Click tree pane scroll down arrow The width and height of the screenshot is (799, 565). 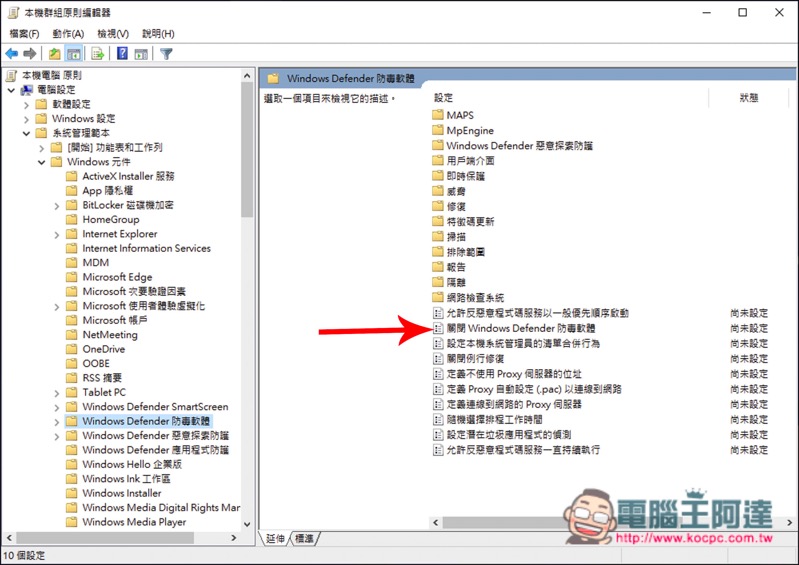(x=247, y=524)
